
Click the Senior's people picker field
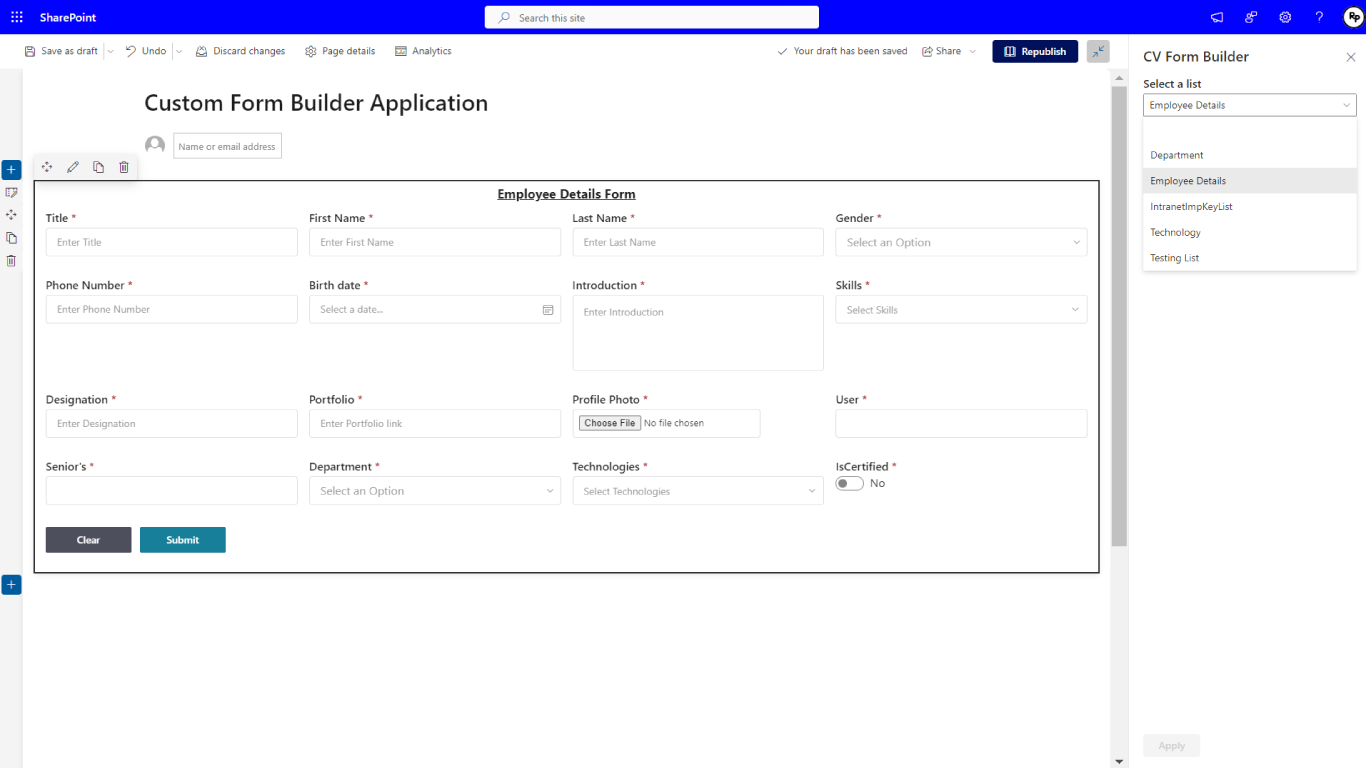click(172, 491)
